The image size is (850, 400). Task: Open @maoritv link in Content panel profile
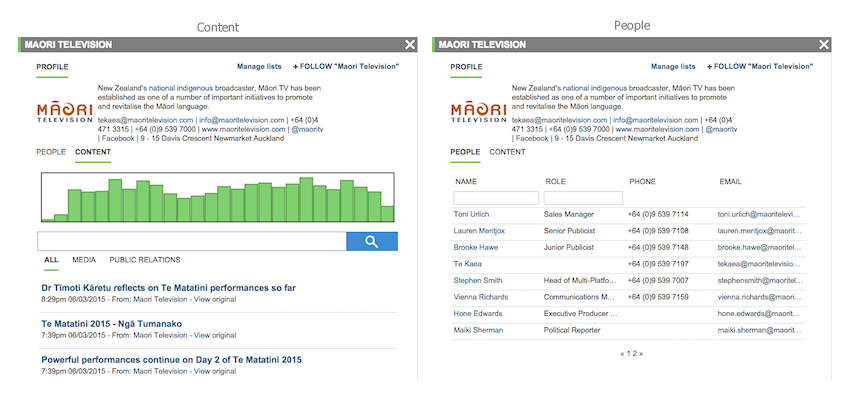307,130
